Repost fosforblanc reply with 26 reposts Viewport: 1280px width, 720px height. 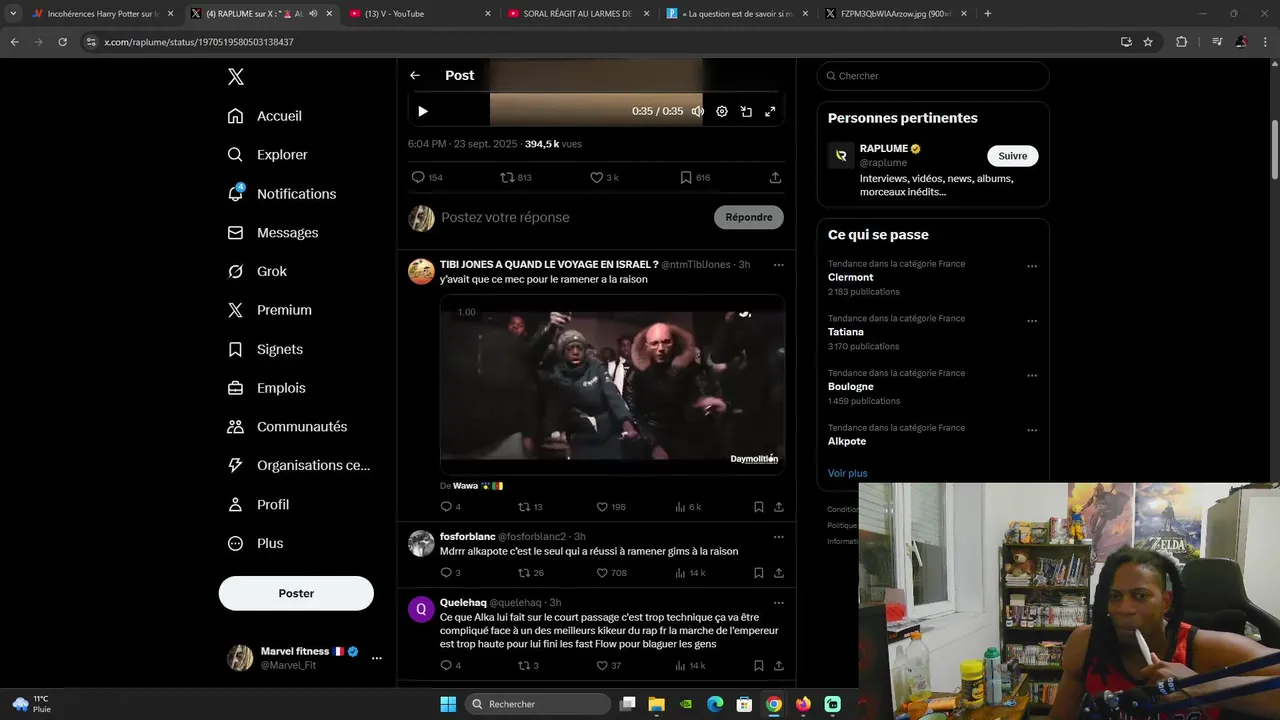tap(530, 573)
